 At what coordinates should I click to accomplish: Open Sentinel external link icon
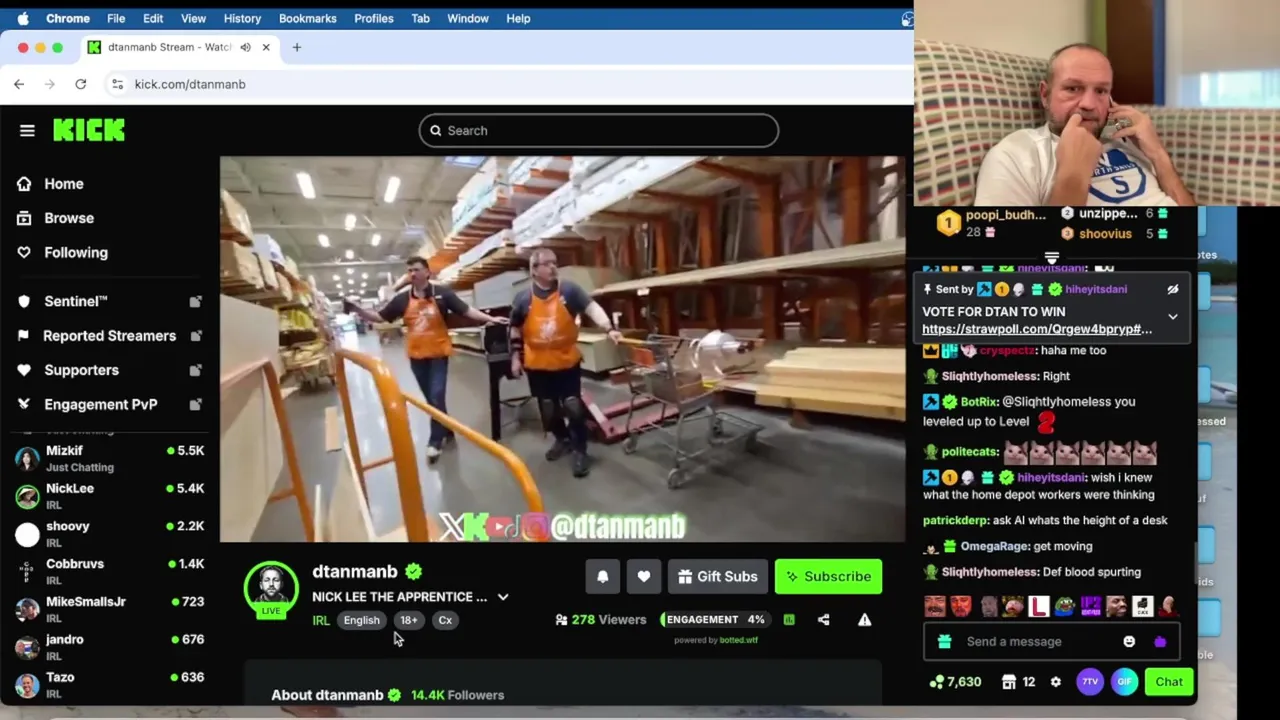point(196,301)
